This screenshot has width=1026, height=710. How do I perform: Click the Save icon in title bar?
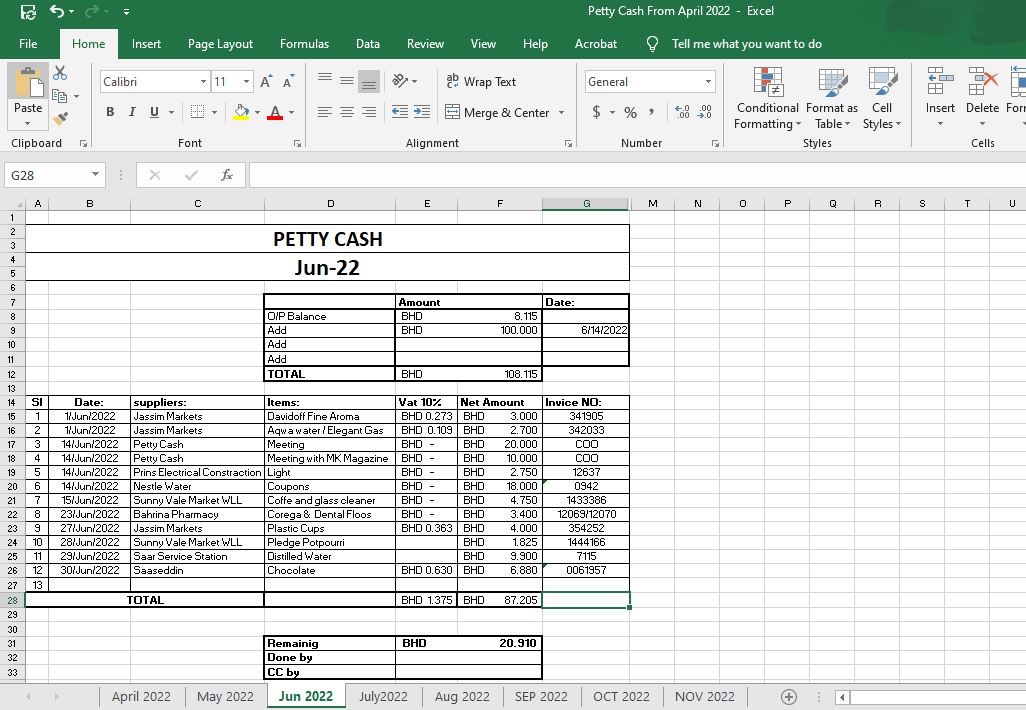tap(27, 11)
